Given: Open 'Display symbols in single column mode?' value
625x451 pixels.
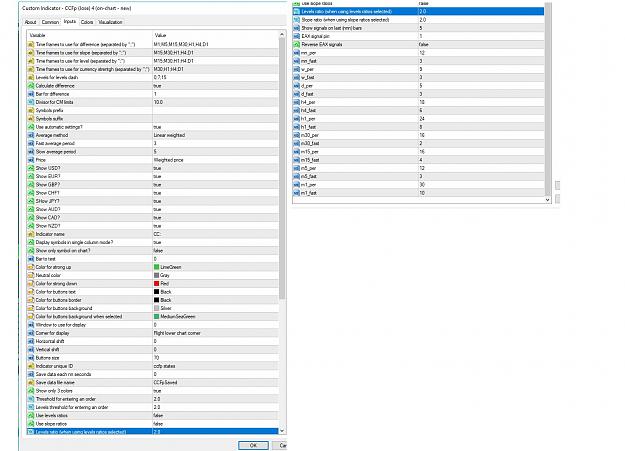Looking at the screenshot, I should pos(215,242).
